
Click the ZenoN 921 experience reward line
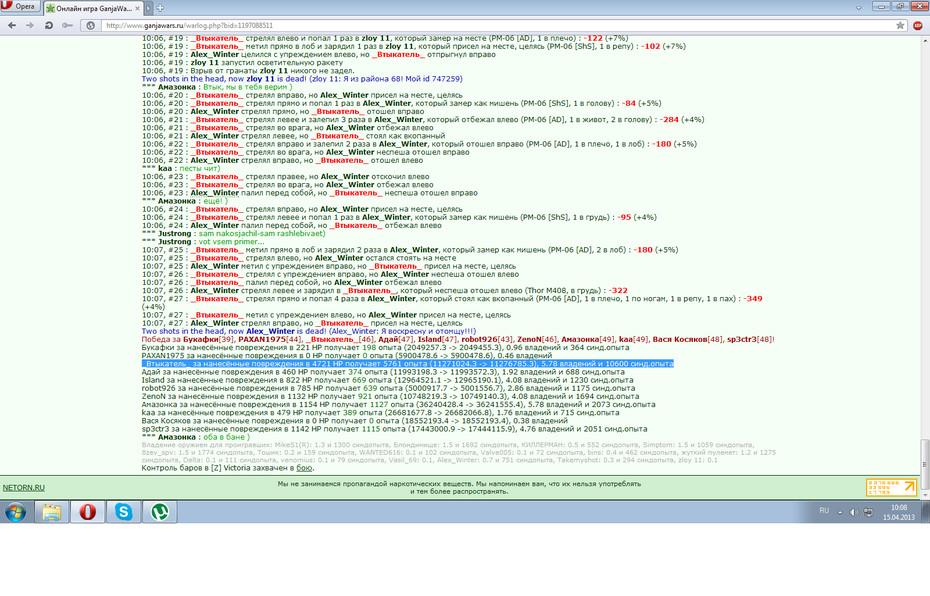click(390, 396)
